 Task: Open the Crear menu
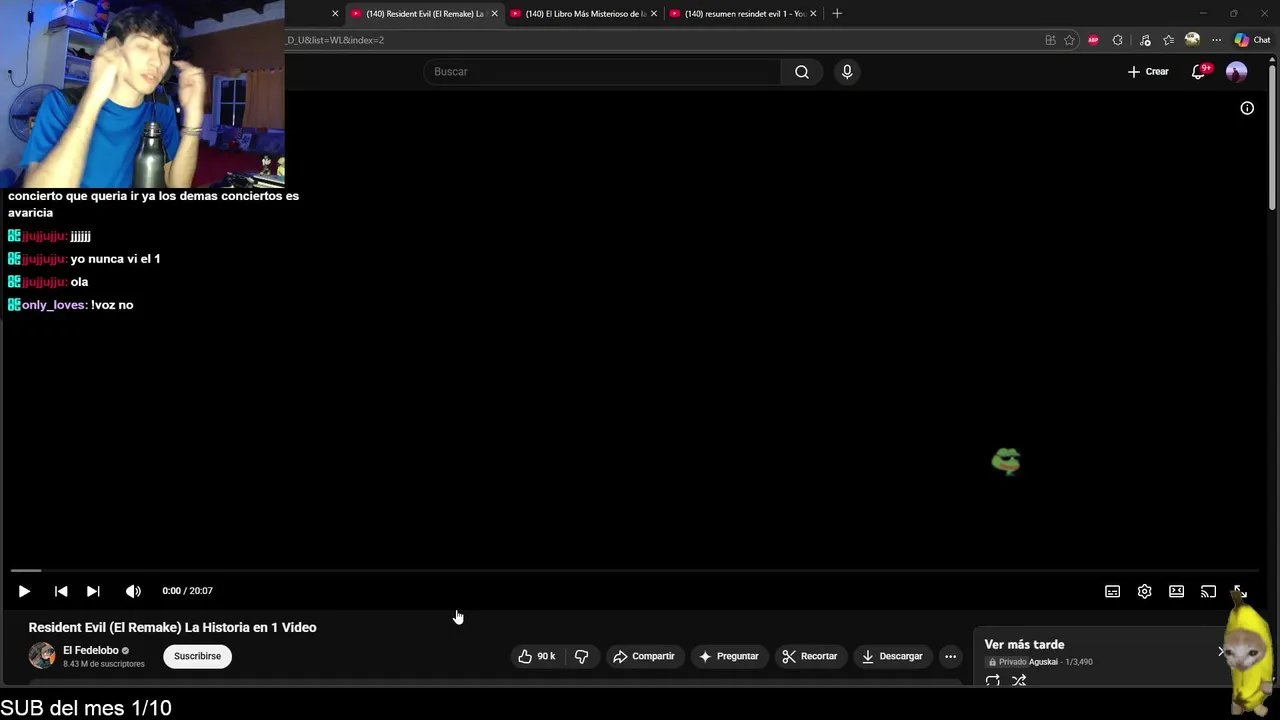pyautogui.click(x=1148, y=72)
